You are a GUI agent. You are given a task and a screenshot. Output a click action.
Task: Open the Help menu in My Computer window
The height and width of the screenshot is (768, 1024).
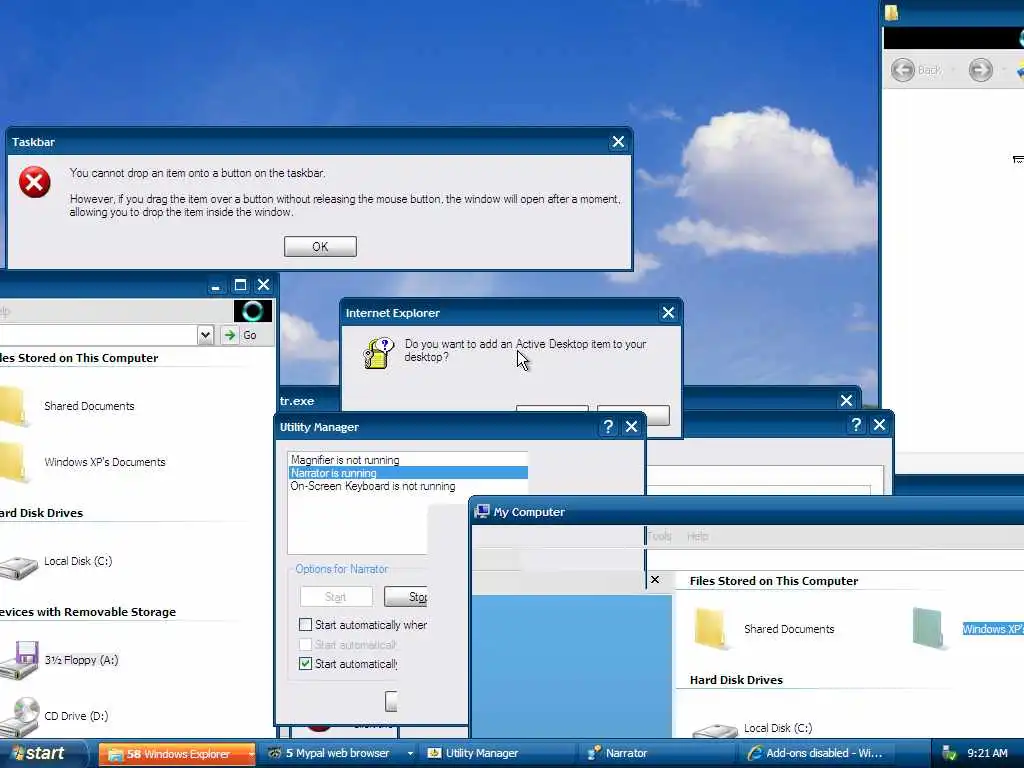(x=697, y=536)
